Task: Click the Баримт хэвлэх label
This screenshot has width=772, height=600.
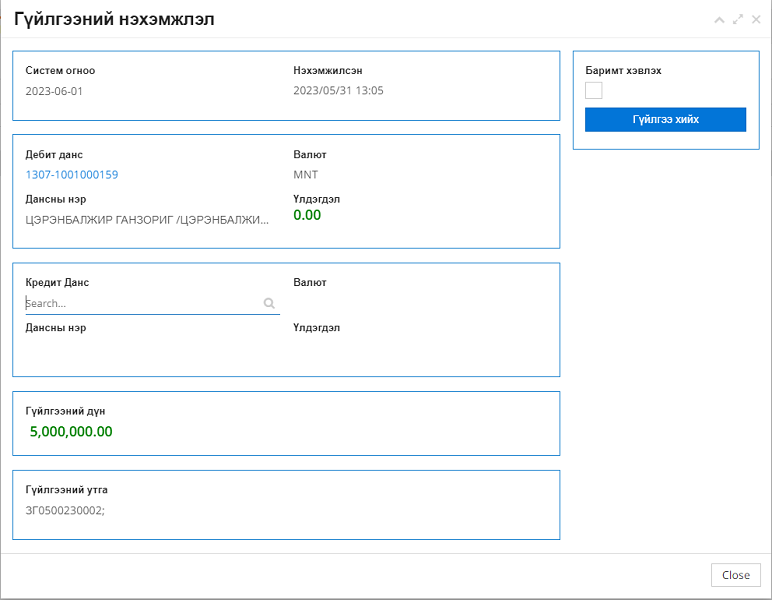Action: [623, 70]
